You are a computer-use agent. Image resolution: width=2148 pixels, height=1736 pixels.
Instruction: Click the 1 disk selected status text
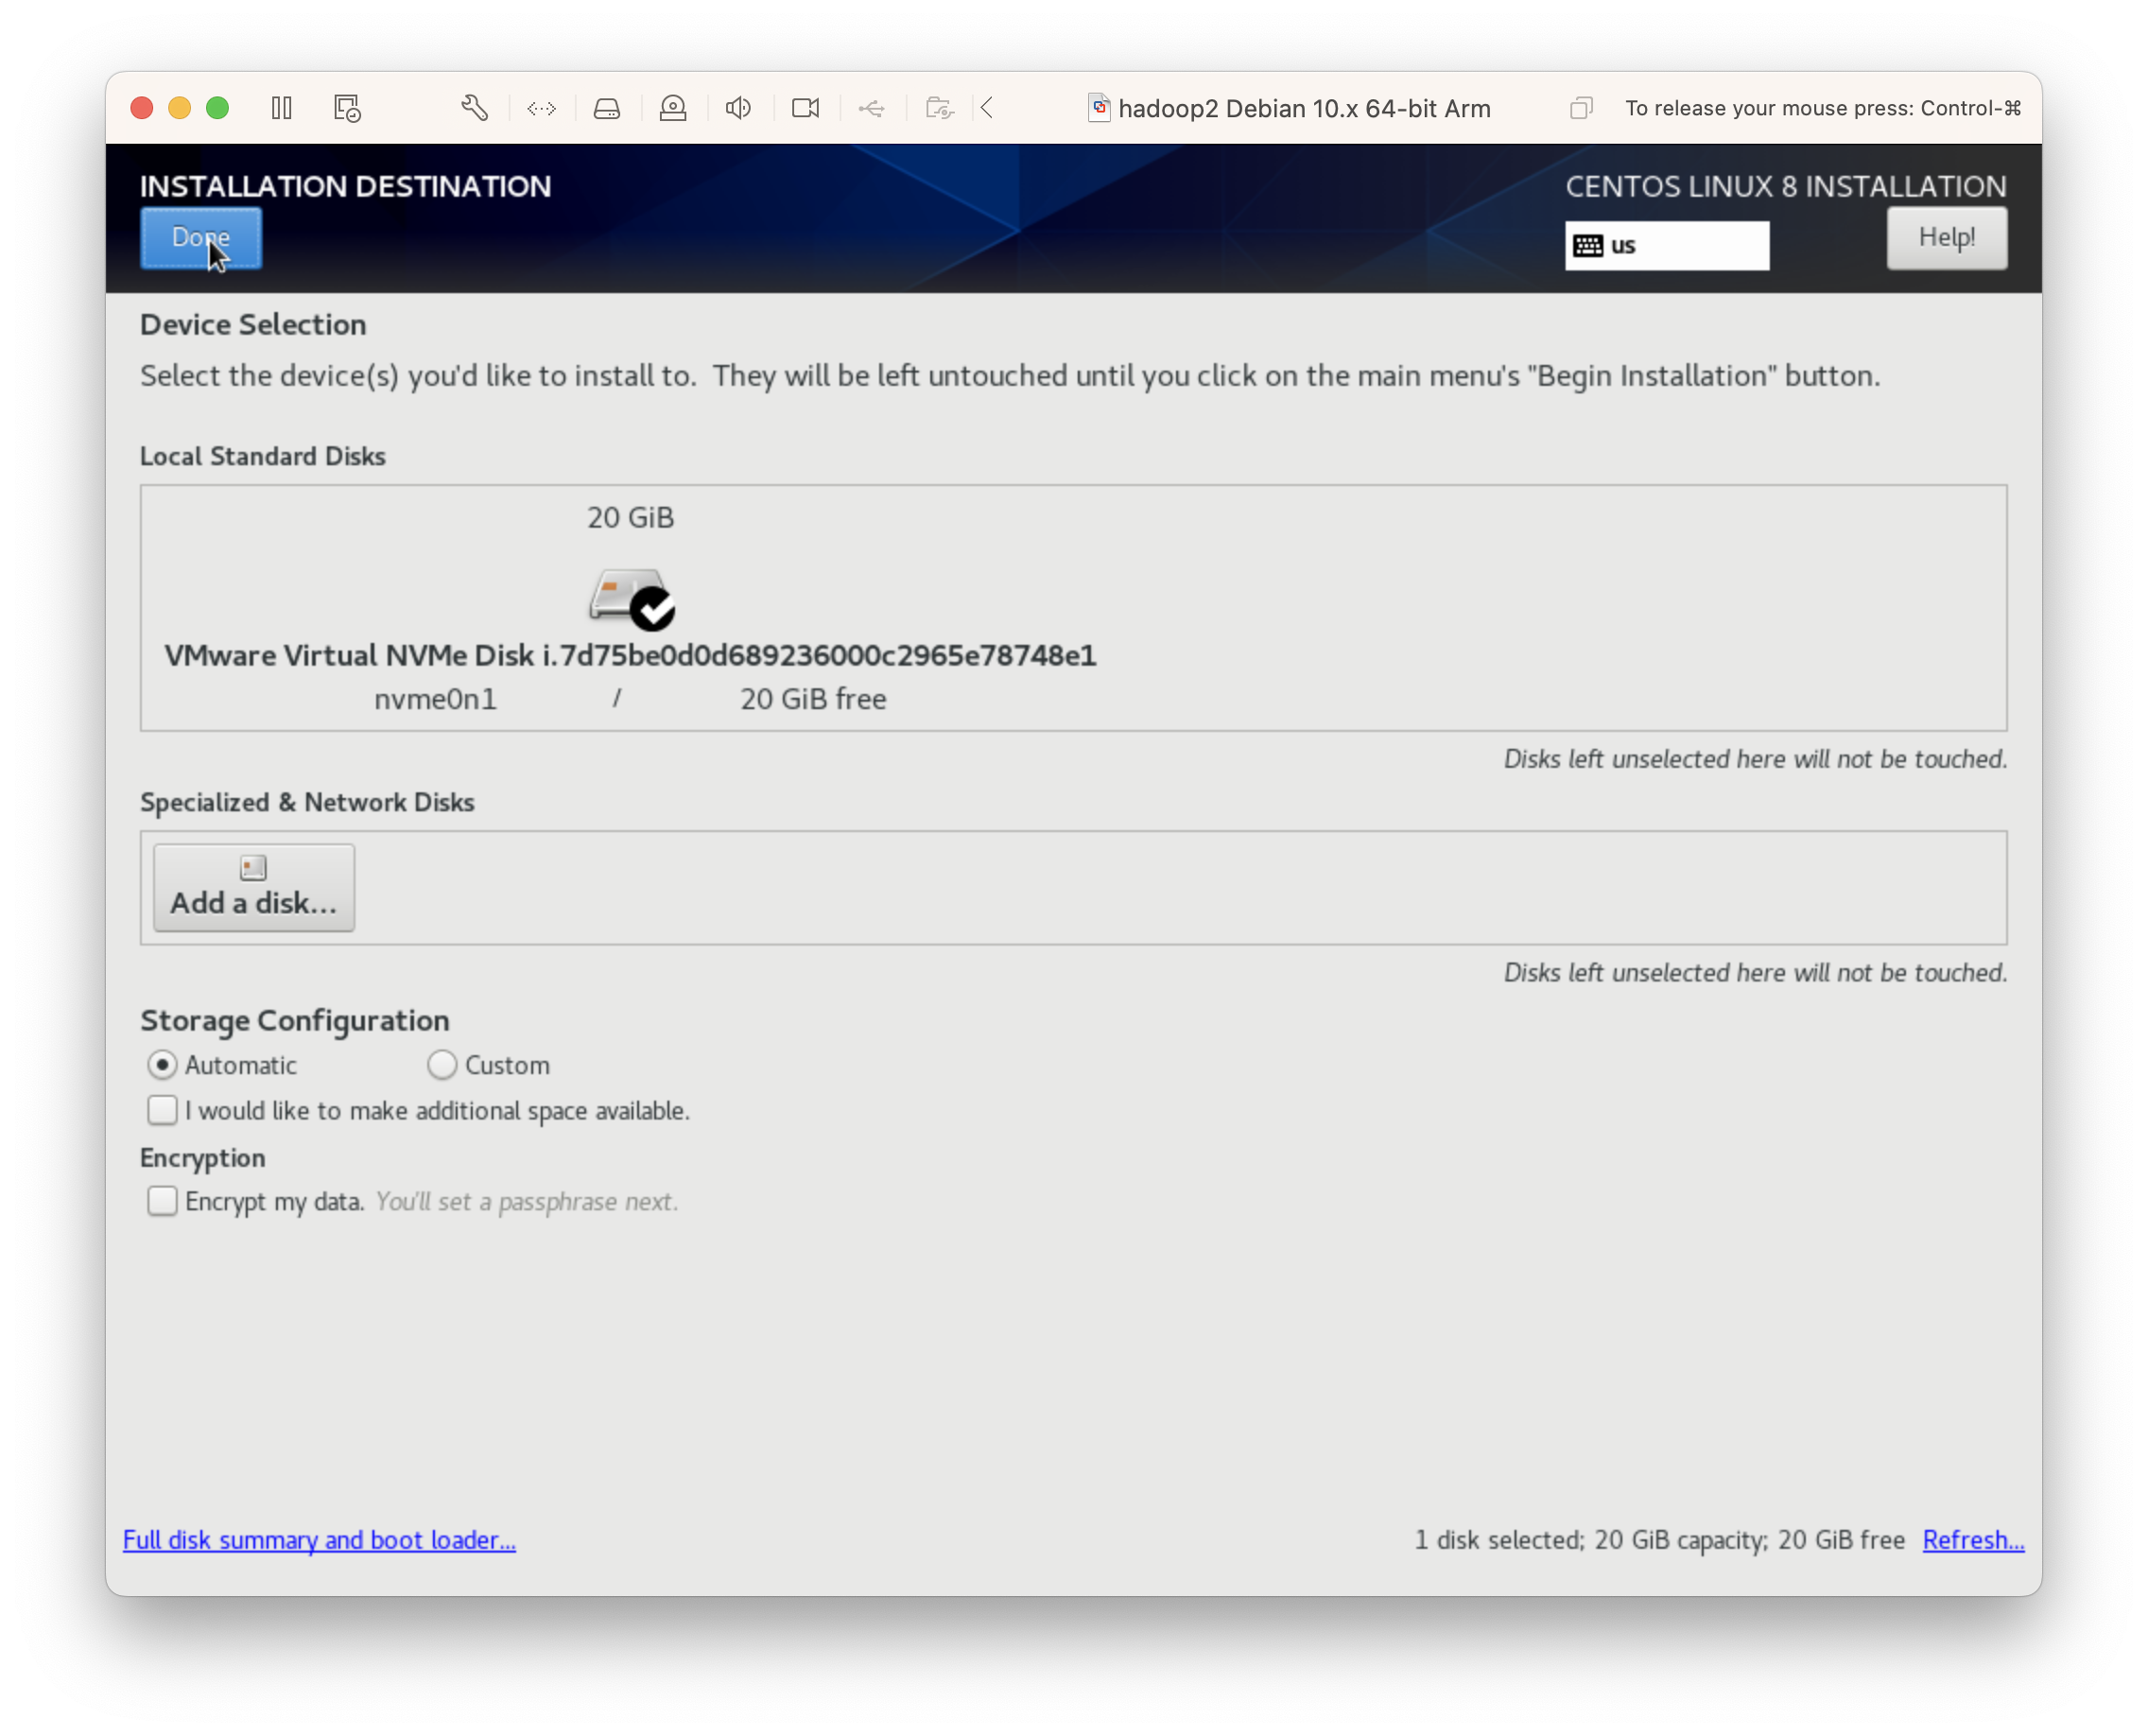(1659, 1540)
